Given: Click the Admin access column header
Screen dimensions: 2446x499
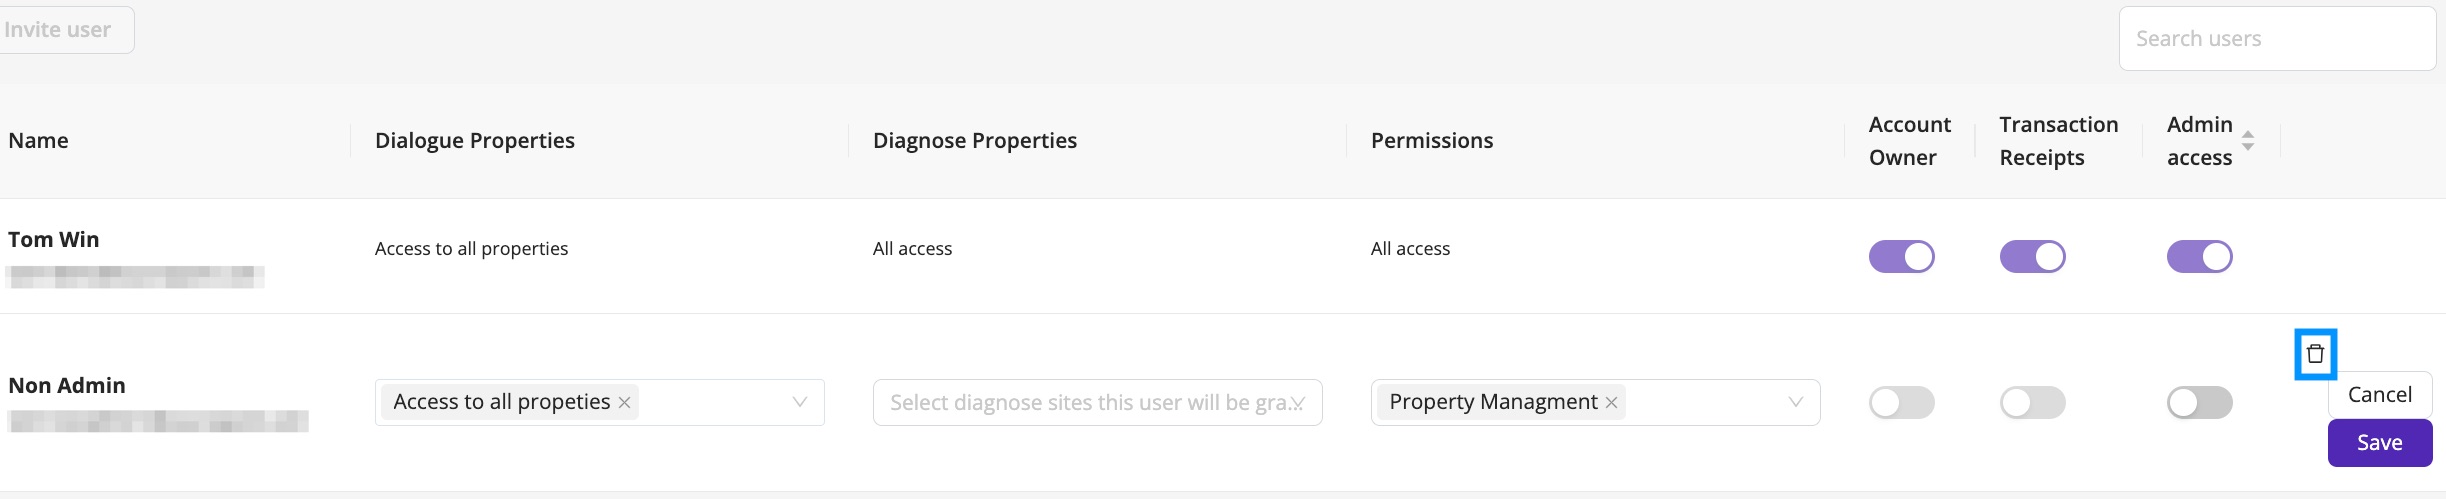Looking at the screenshot, I should [2199, 141].
